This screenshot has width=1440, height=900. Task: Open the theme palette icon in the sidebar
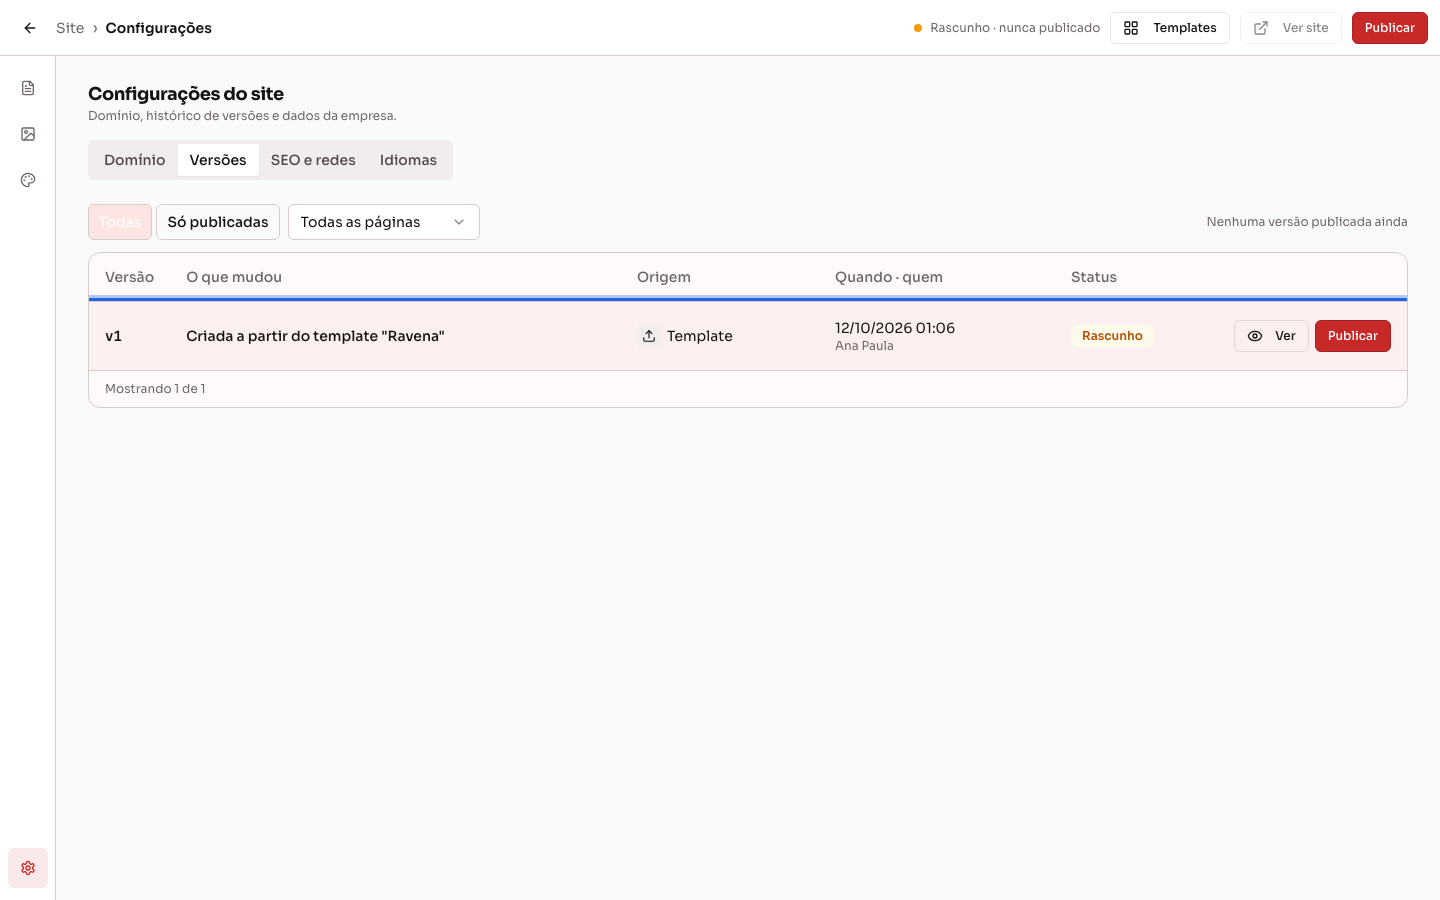(28, 180)
